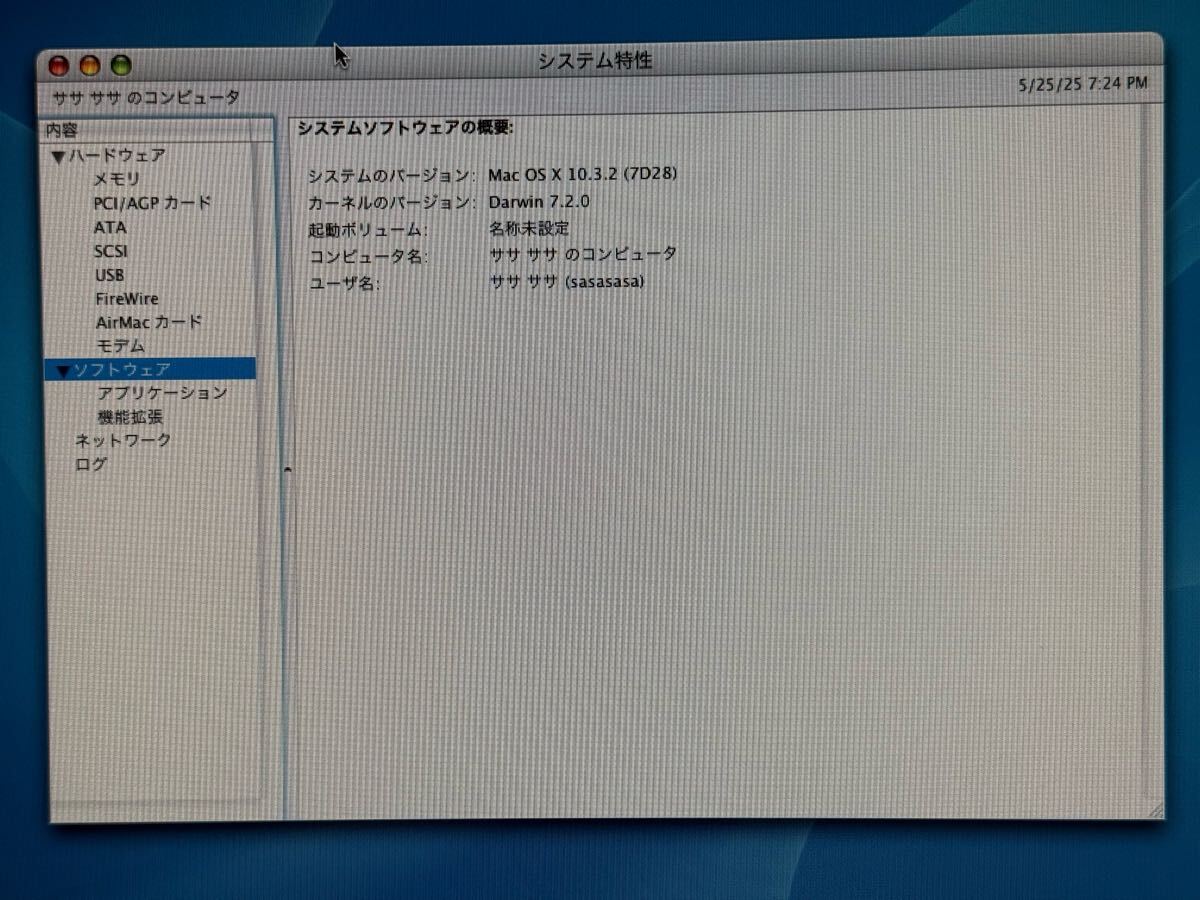
Task: Click ササ ササ (sasasasa) user name value
Action: pos(567,282)
